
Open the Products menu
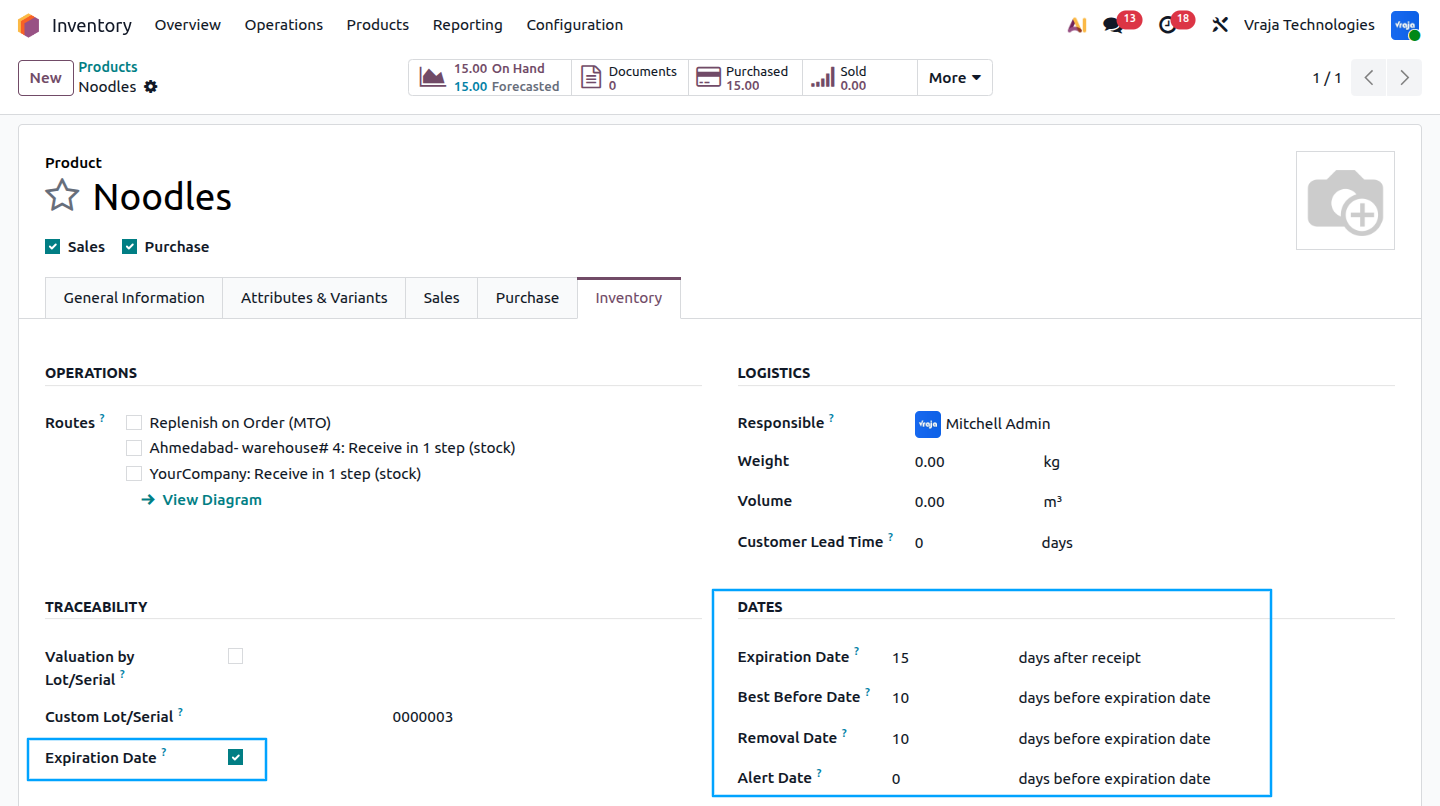378,25
